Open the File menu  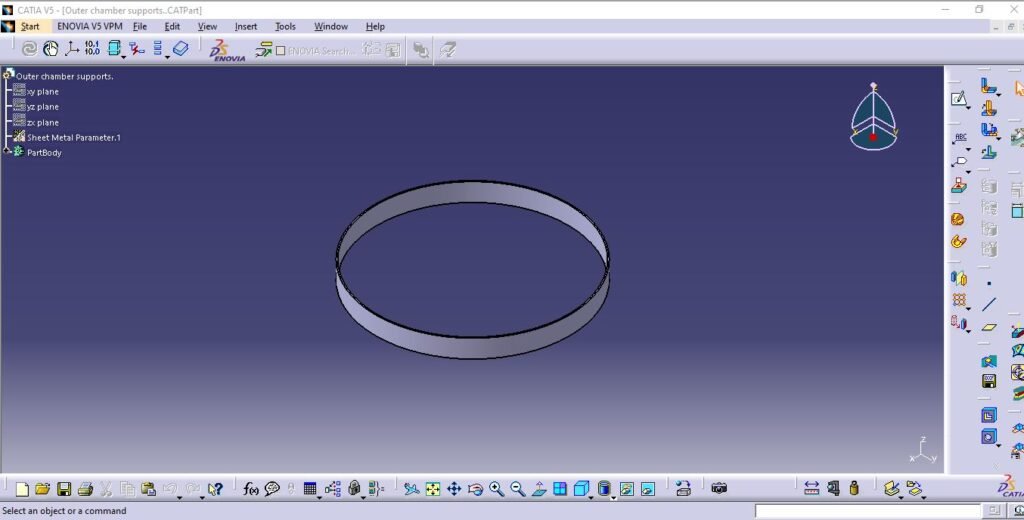(140, 26)
